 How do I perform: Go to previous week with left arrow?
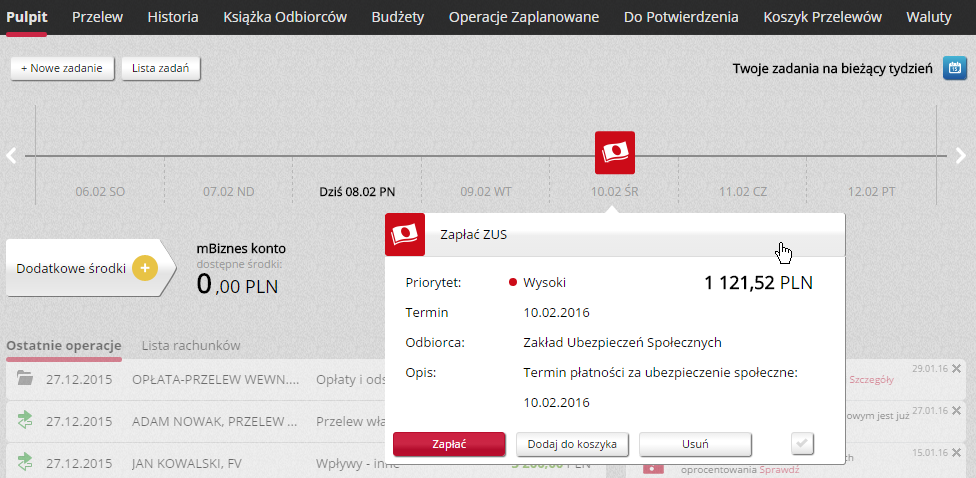tap(11, 156)
